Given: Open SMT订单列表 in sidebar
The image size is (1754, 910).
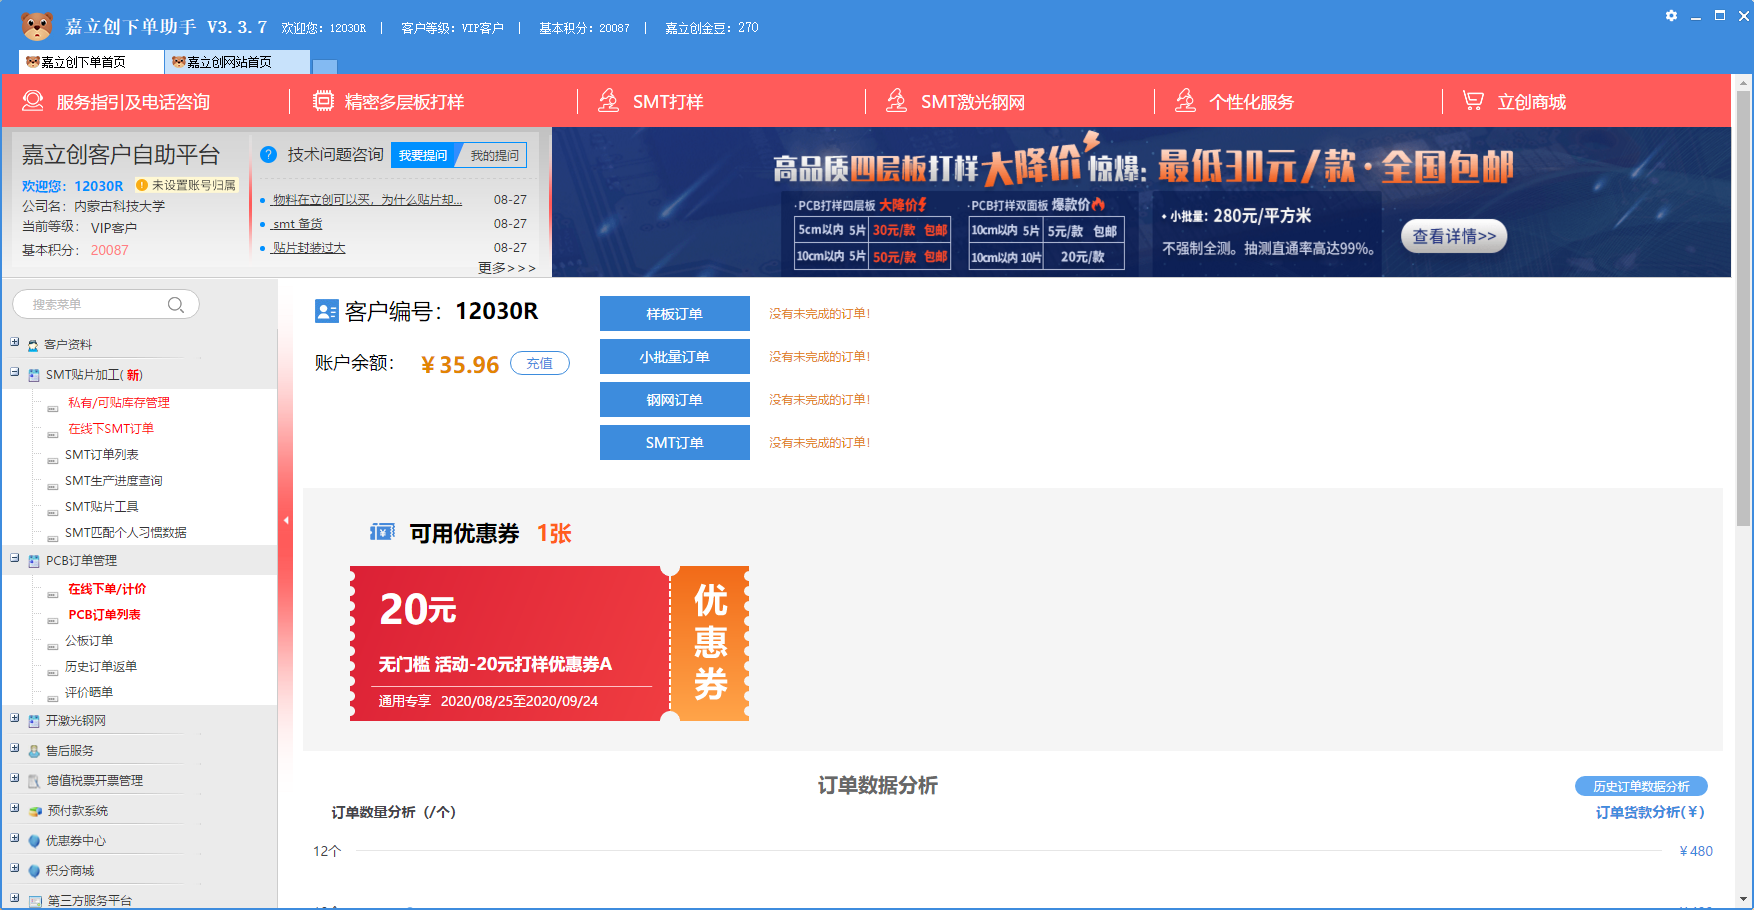Looking at the screenshot, I should tap(102, 454).
